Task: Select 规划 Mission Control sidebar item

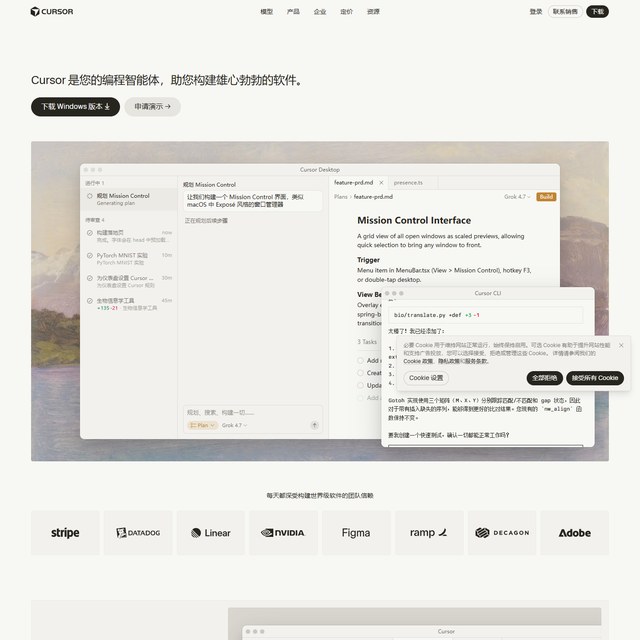Action: (129, 199)
